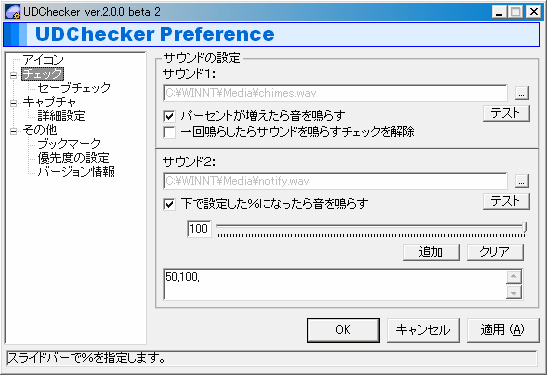
Task: Open browse button for Sound 1 file
Action: (x=522, y=93)
